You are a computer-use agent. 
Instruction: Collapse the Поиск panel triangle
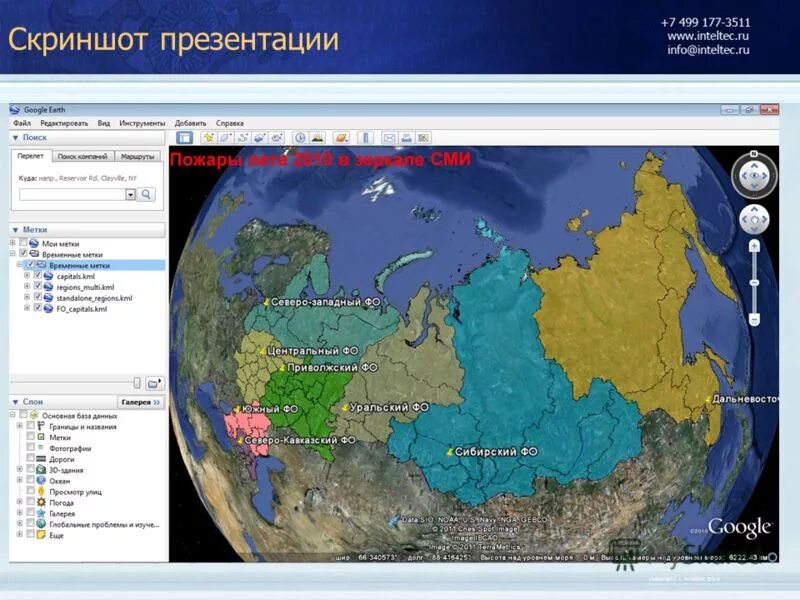(15, 138)
